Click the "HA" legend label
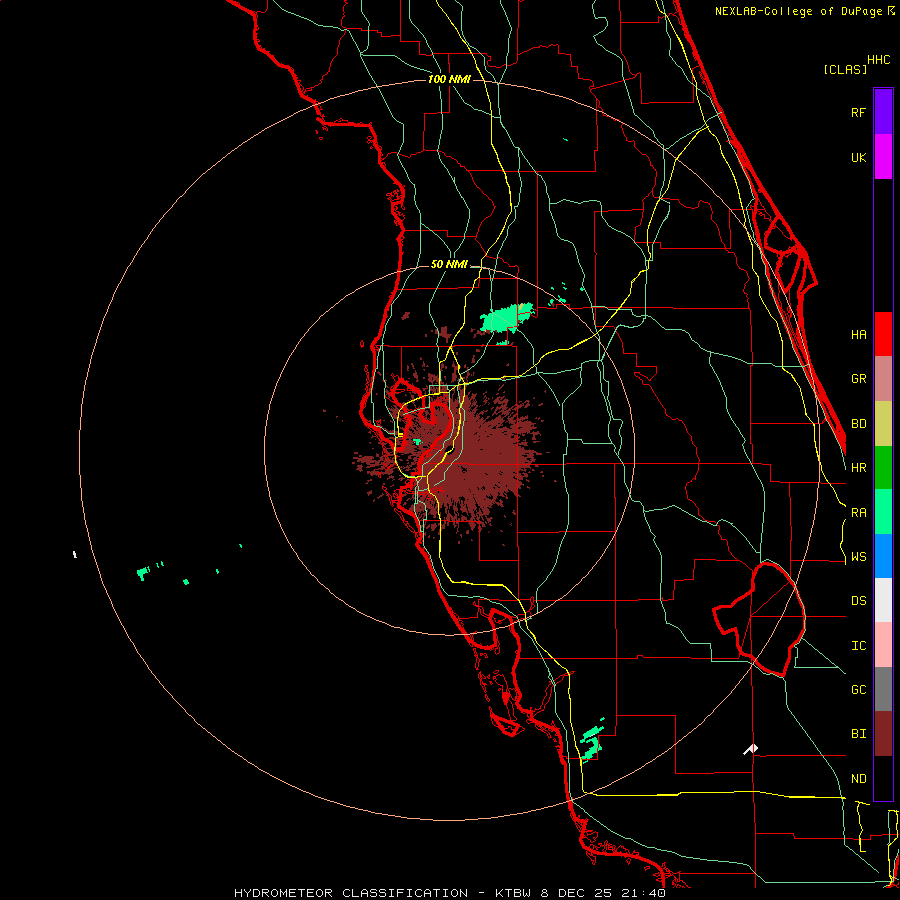 point(858,334)
